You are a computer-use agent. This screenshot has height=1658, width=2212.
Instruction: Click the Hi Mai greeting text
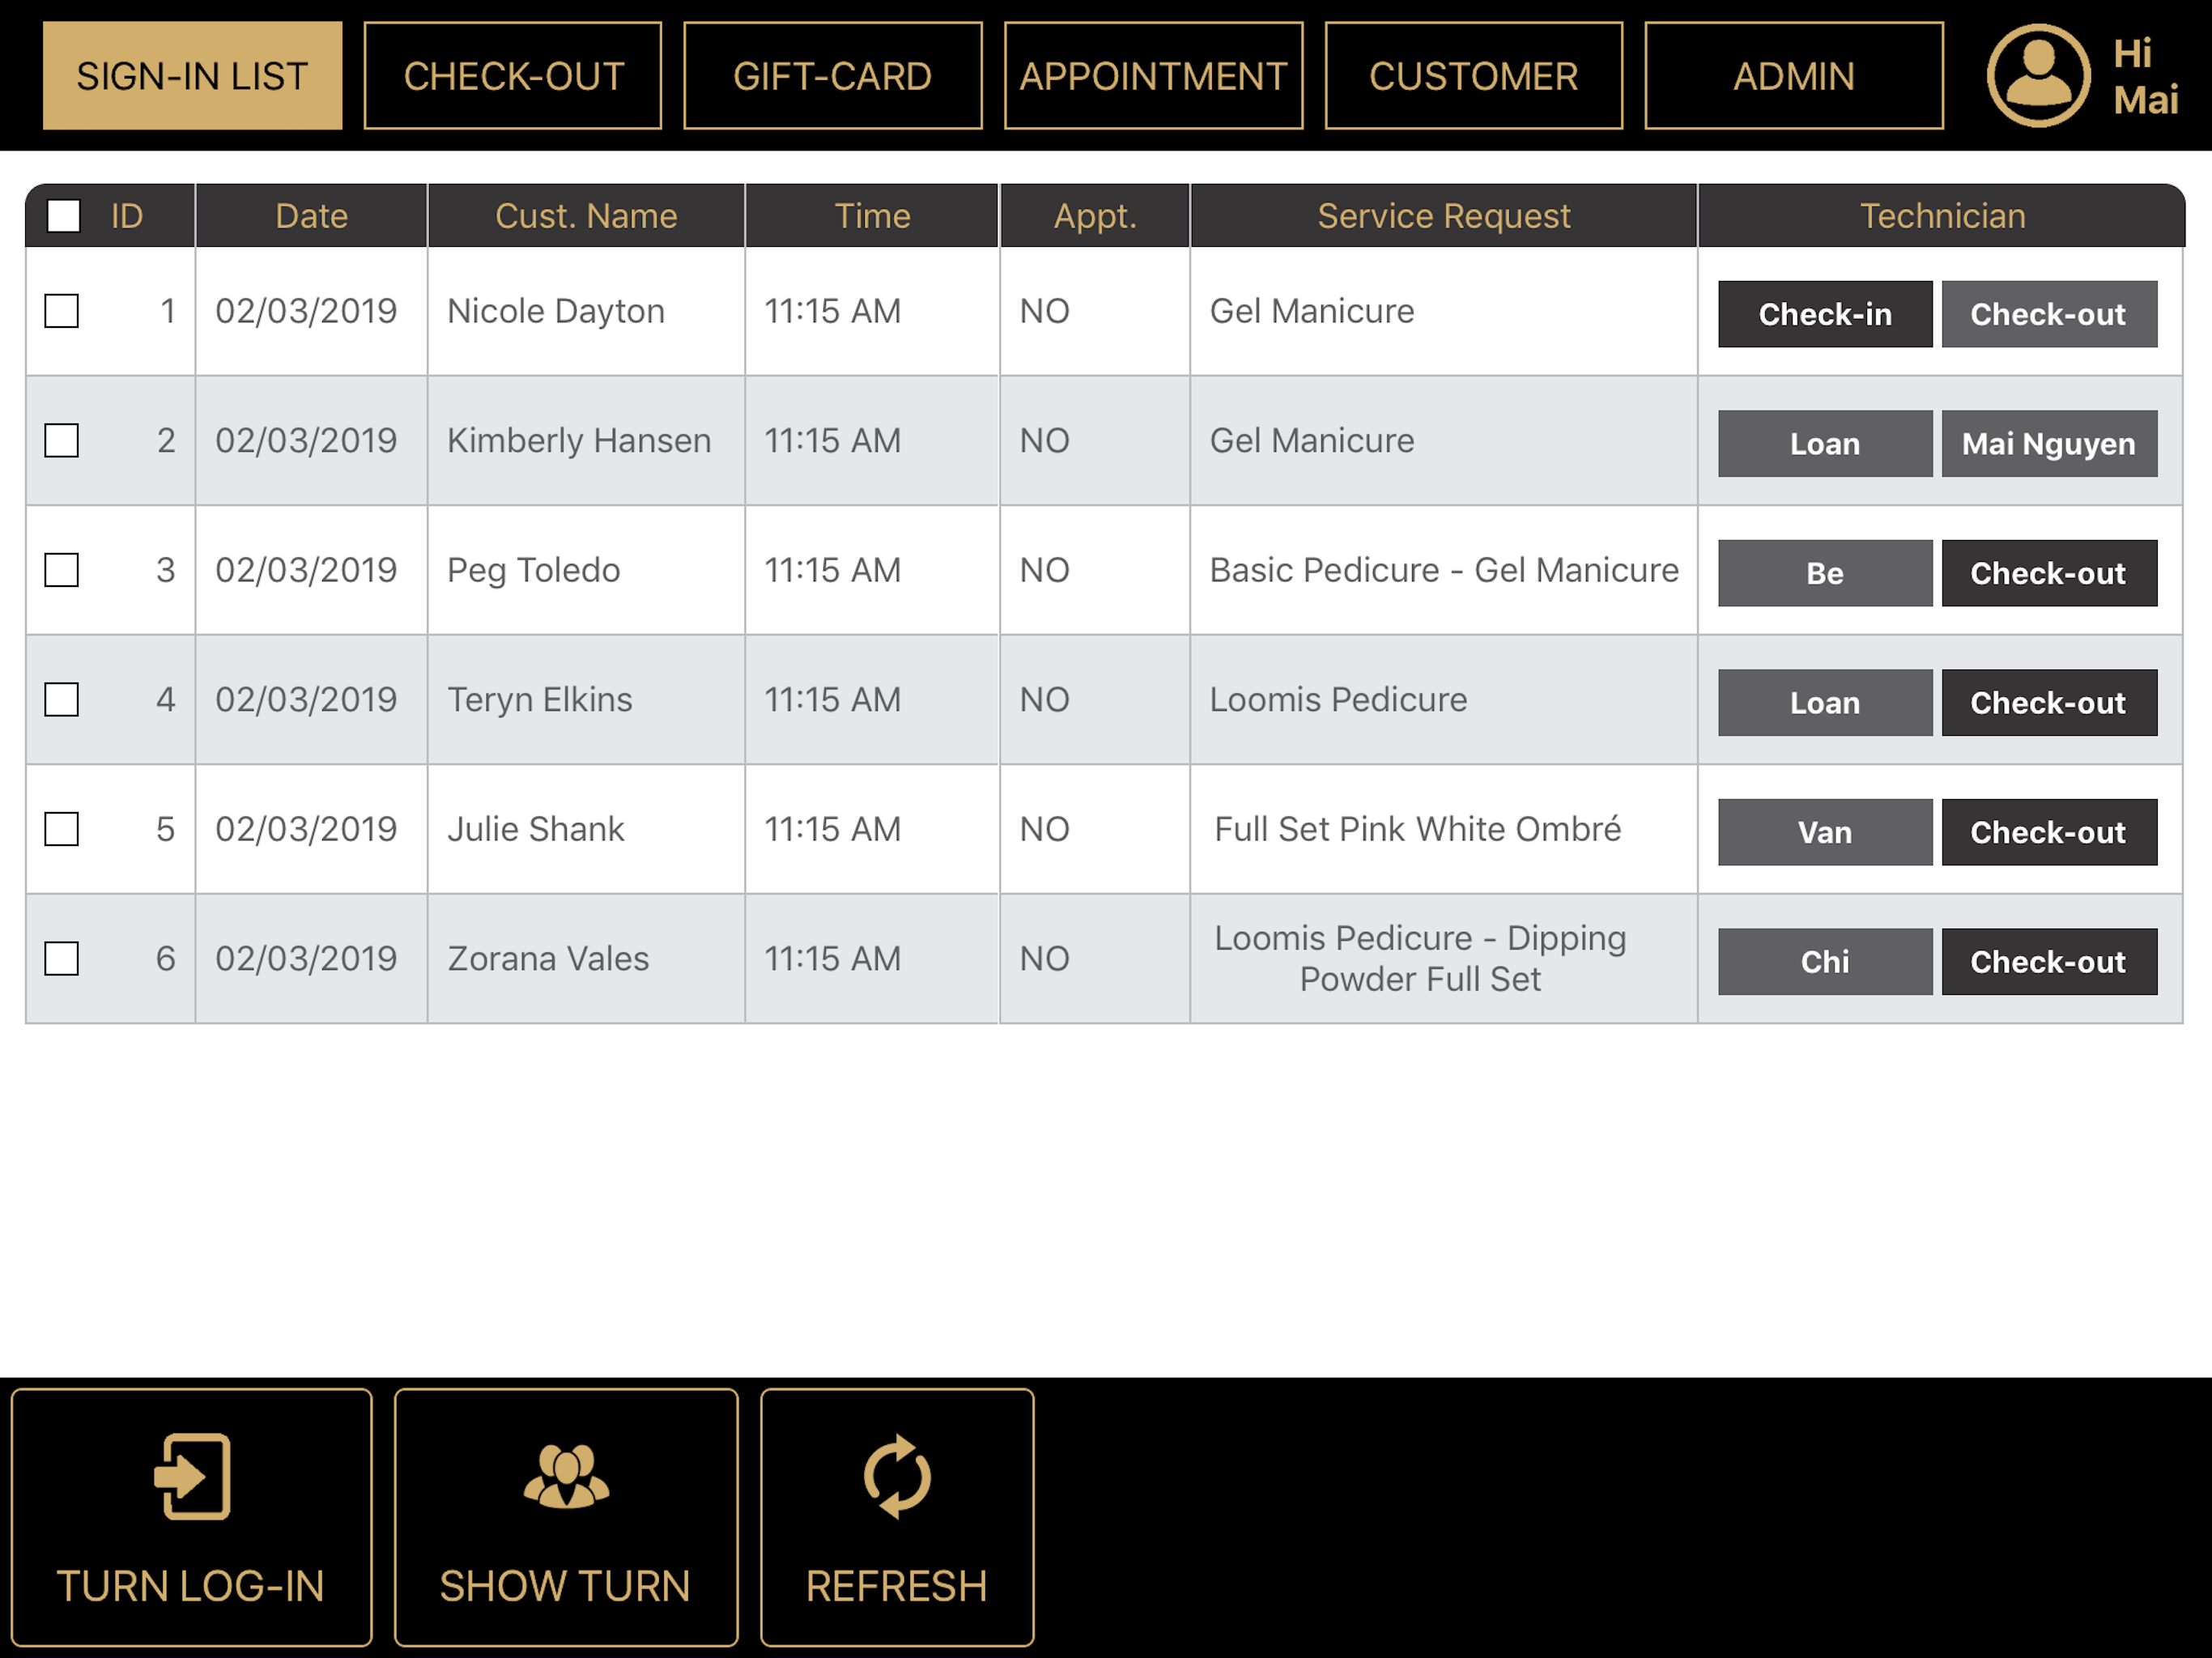2145,76
